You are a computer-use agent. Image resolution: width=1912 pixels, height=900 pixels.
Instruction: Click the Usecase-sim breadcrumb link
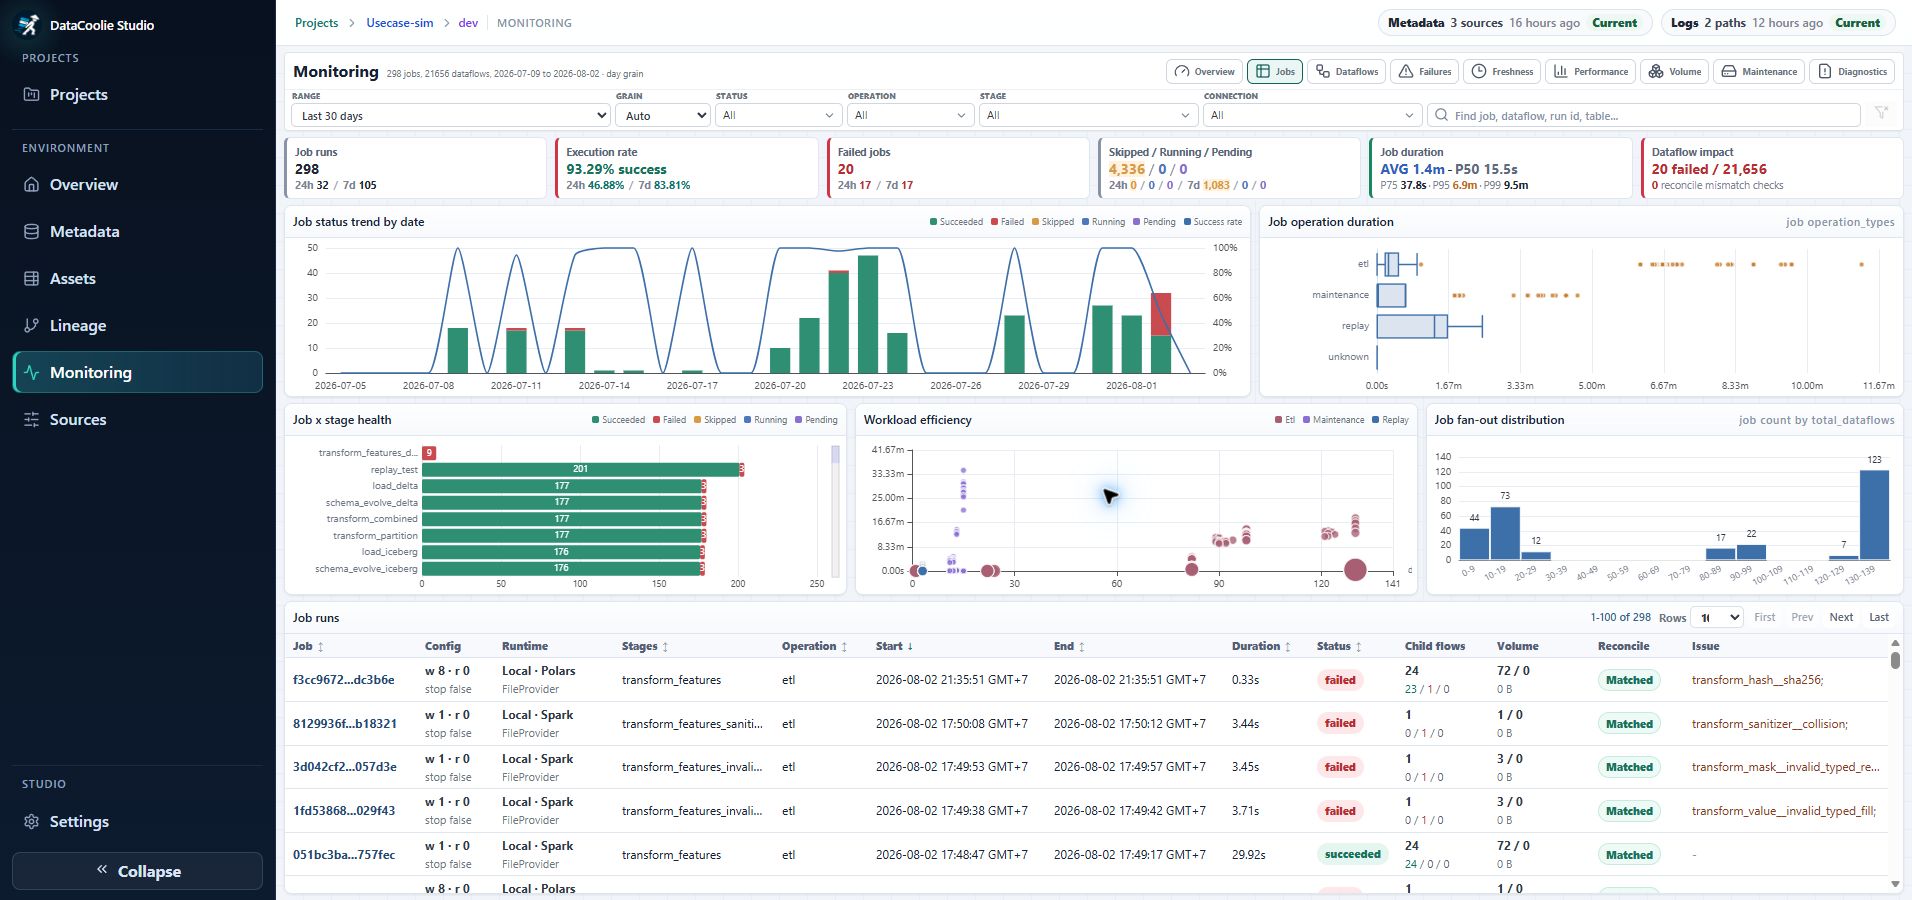point(400,23)
